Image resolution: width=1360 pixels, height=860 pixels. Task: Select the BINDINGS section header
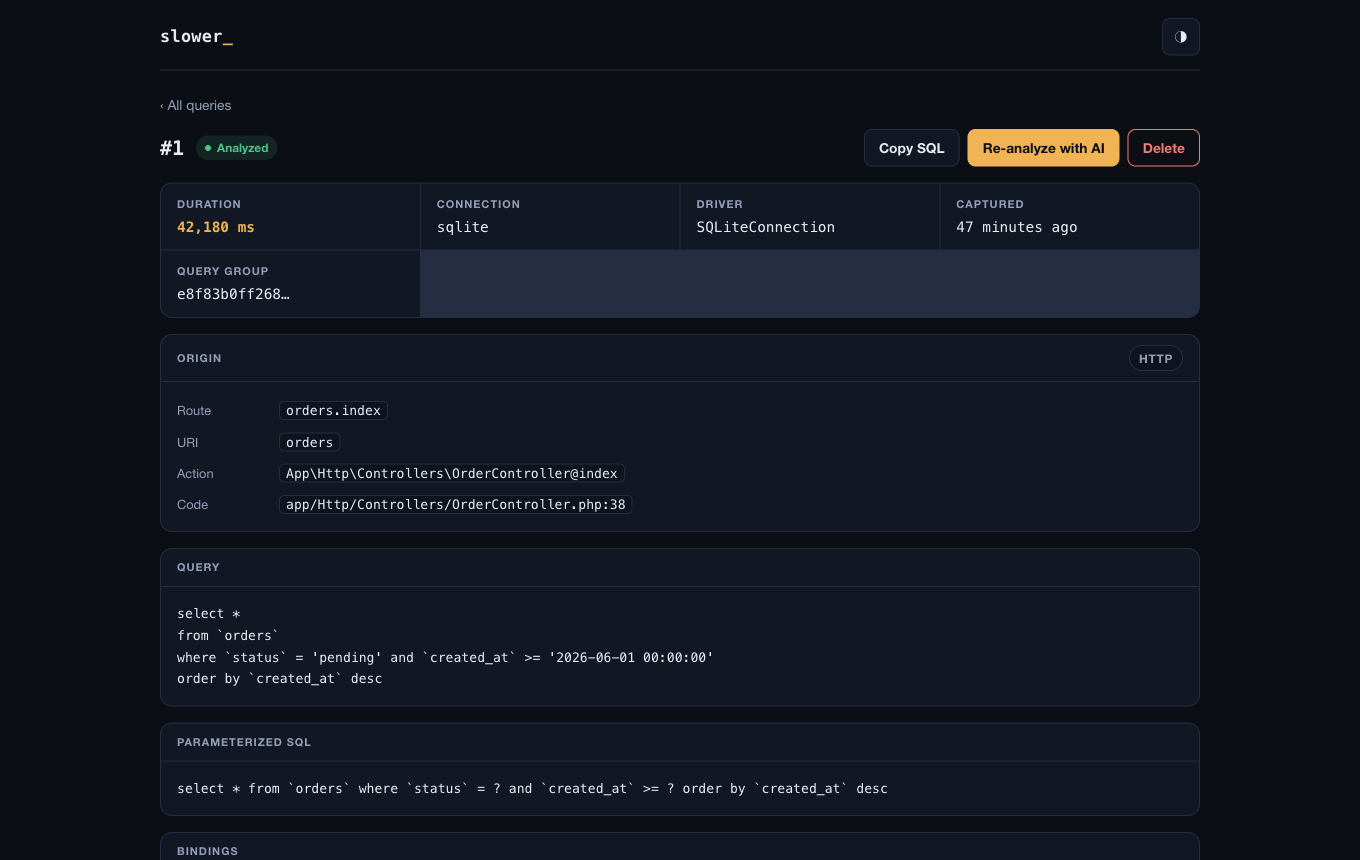(x=207, y=851)
